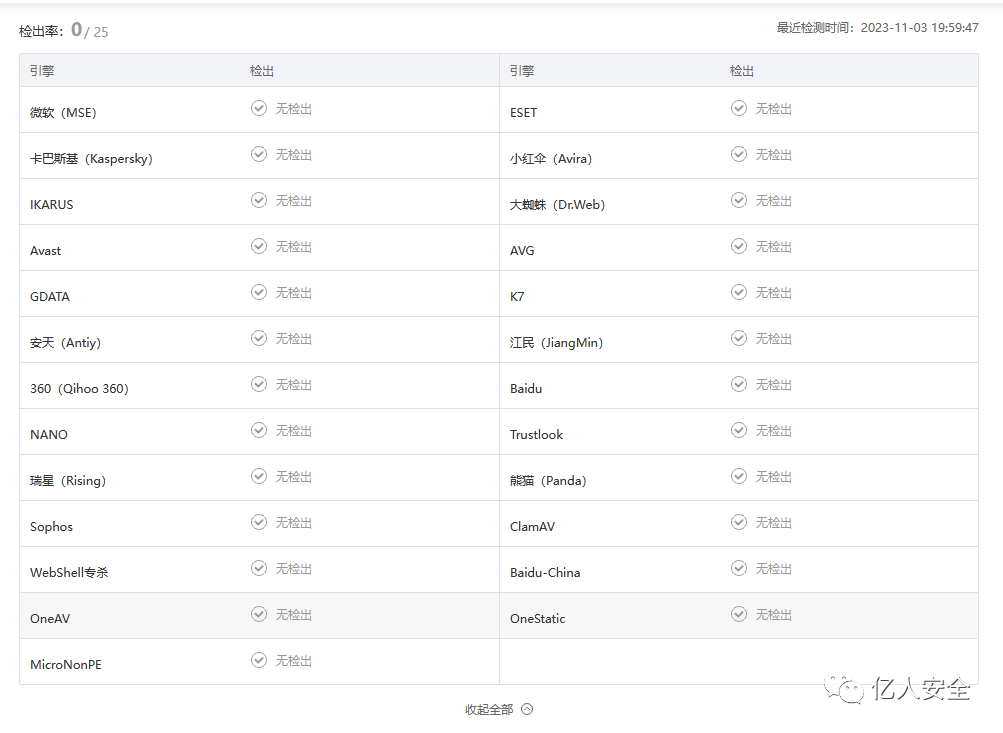Click the check icon in the K7 row
Viewport: 1003px width, 733px height.
pyautogui.click(x=739, y=292)
